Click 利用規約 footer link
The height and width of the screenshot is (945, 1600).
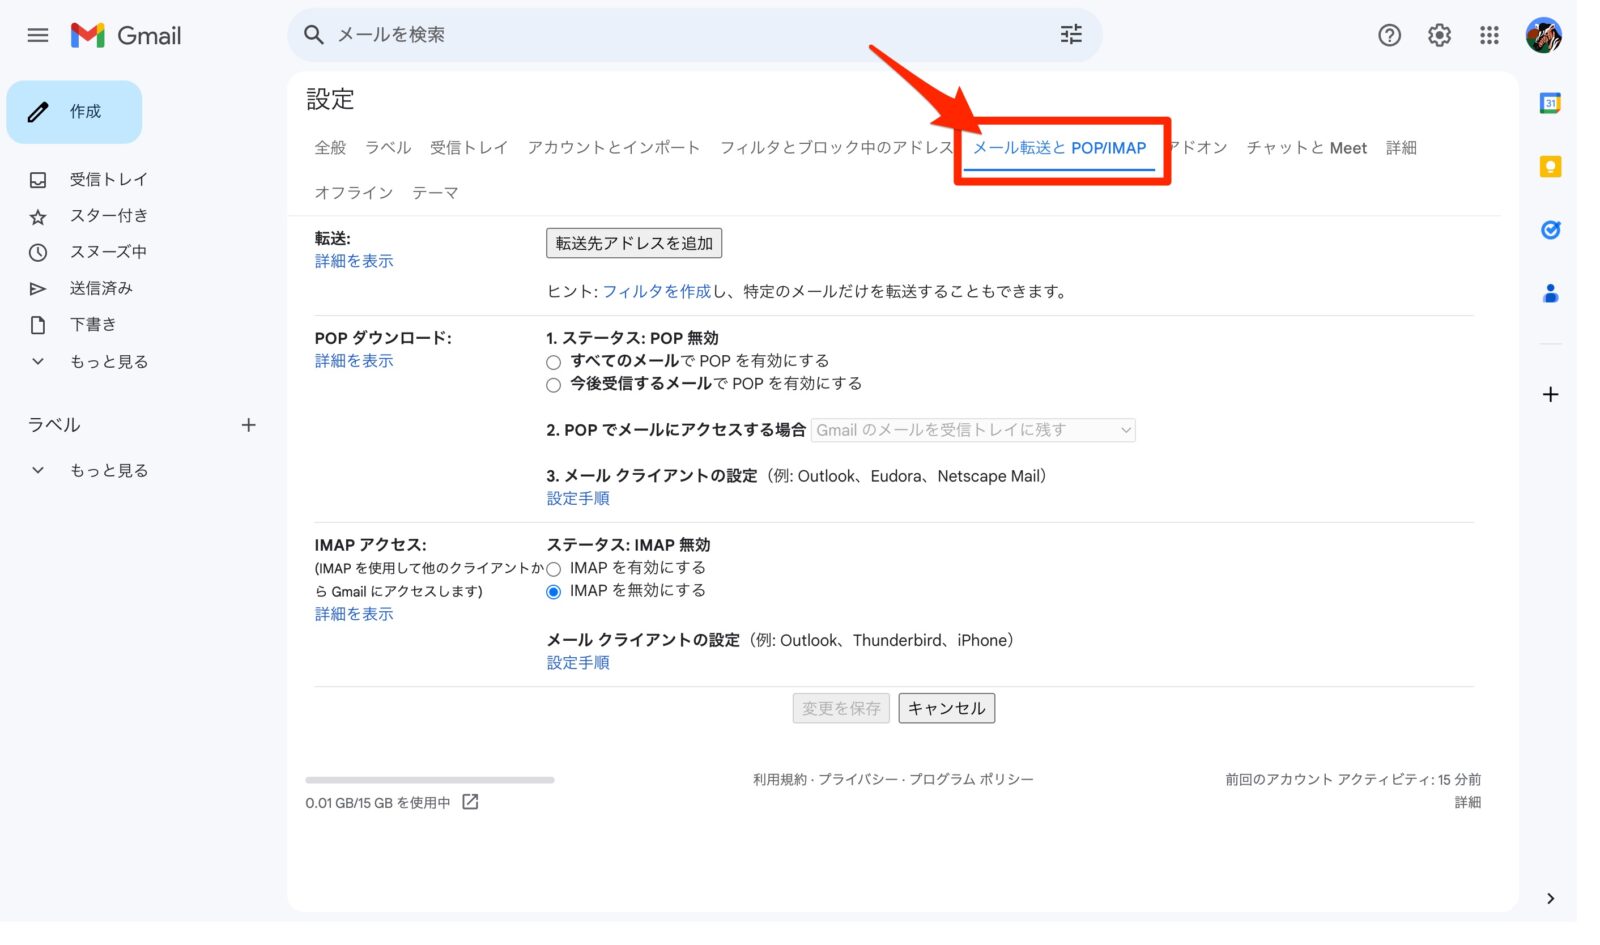pos(780,780)
